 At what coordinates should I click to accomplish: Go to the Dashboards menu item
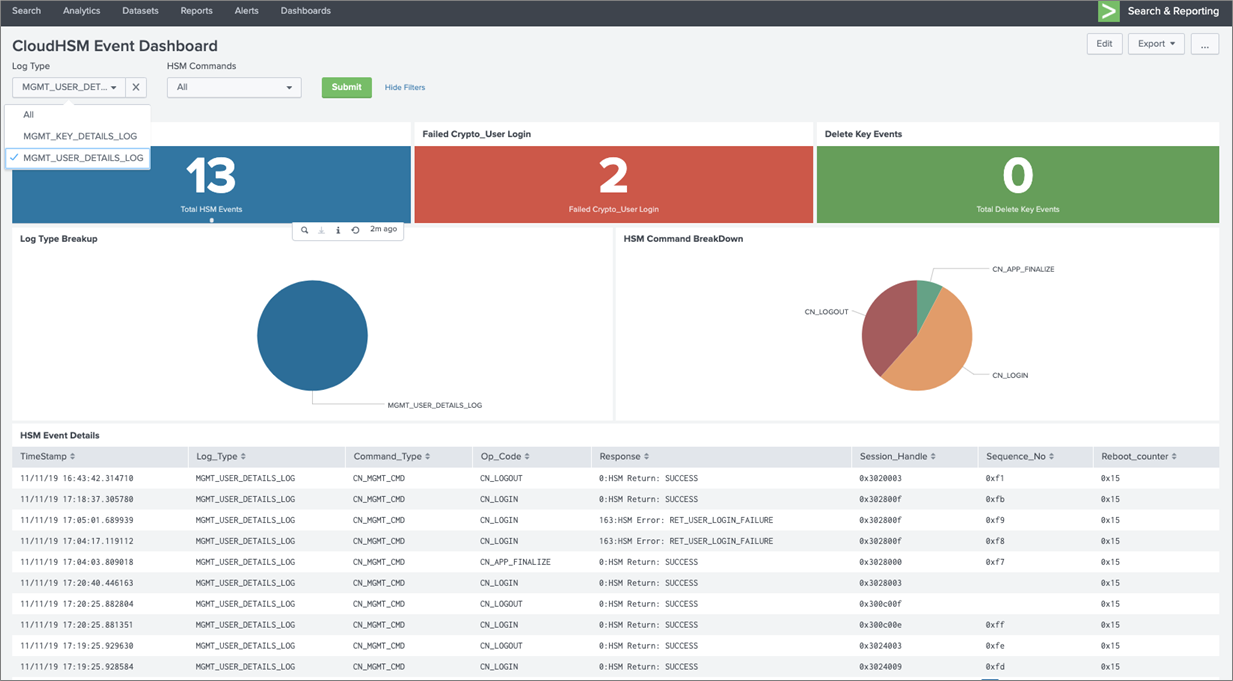(306, 11)
